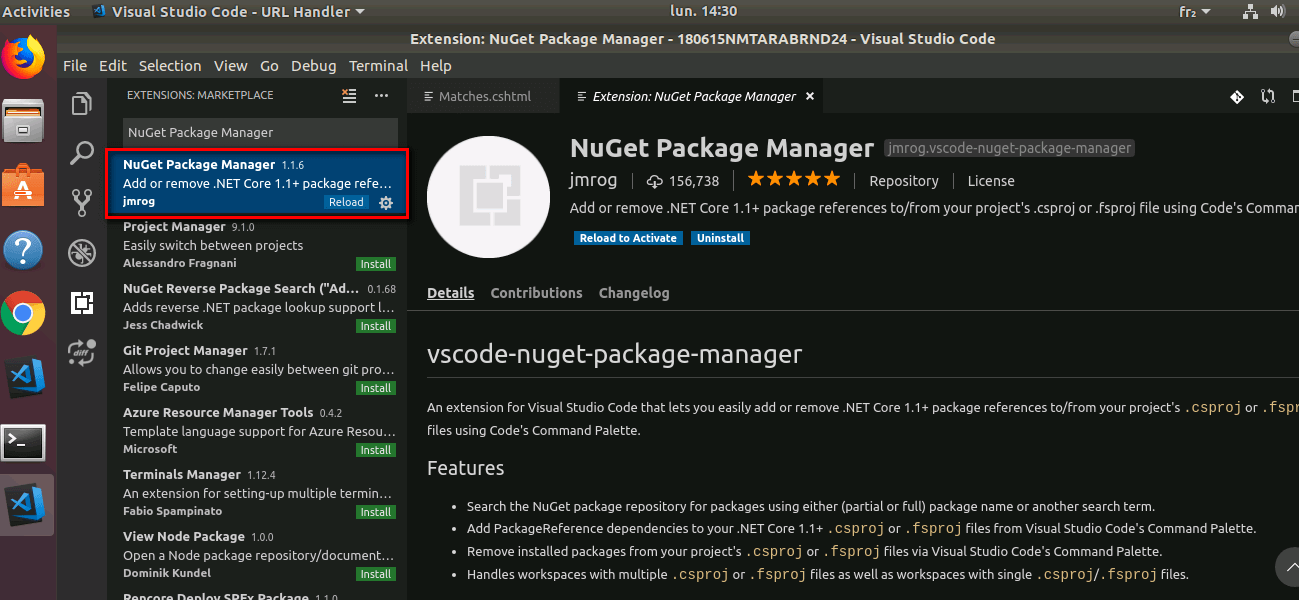Open the Help menu
The height and width of the screenshot is (600, 1299).
(x=436, y=66)
